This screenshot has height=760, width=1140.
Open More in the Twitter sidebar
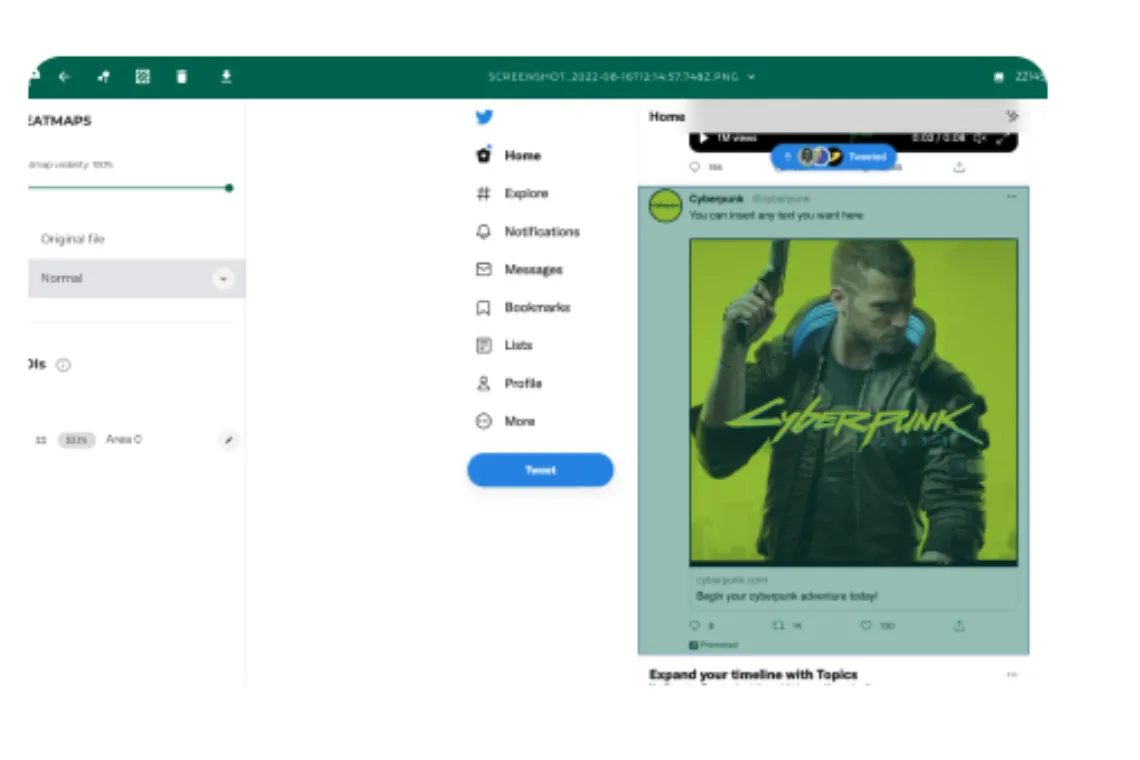coord(505,421)
